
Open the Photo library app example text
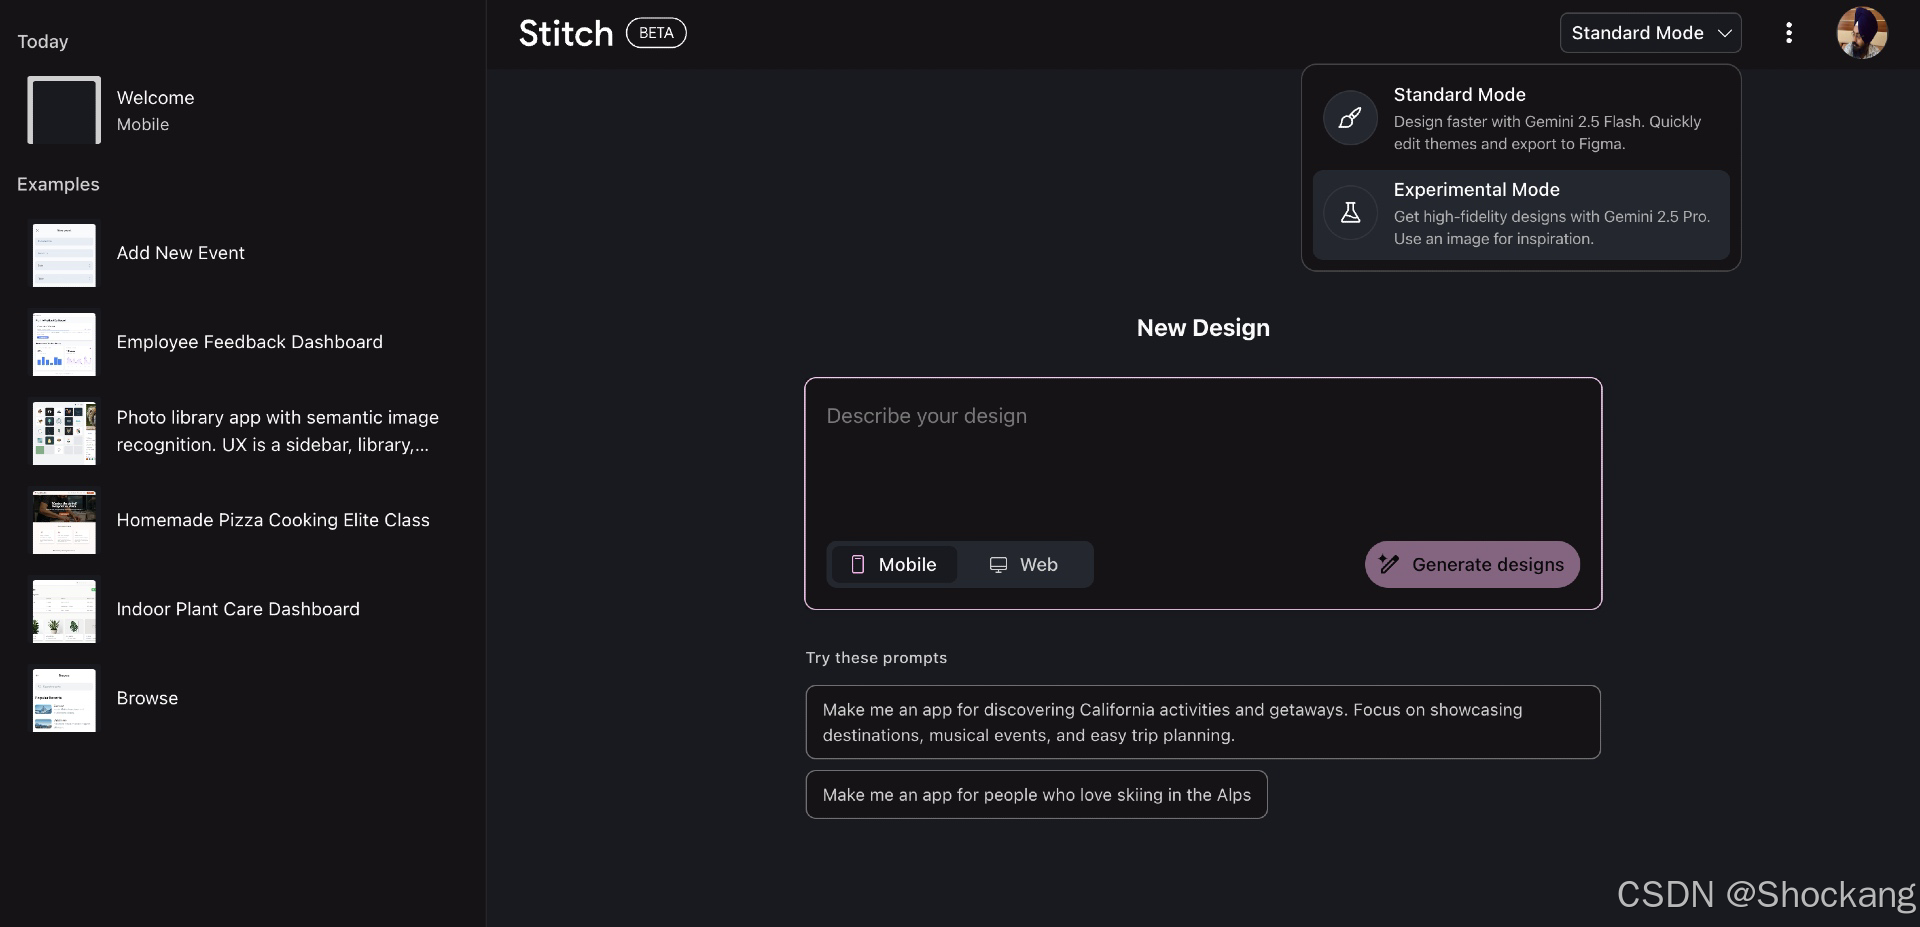277,431
